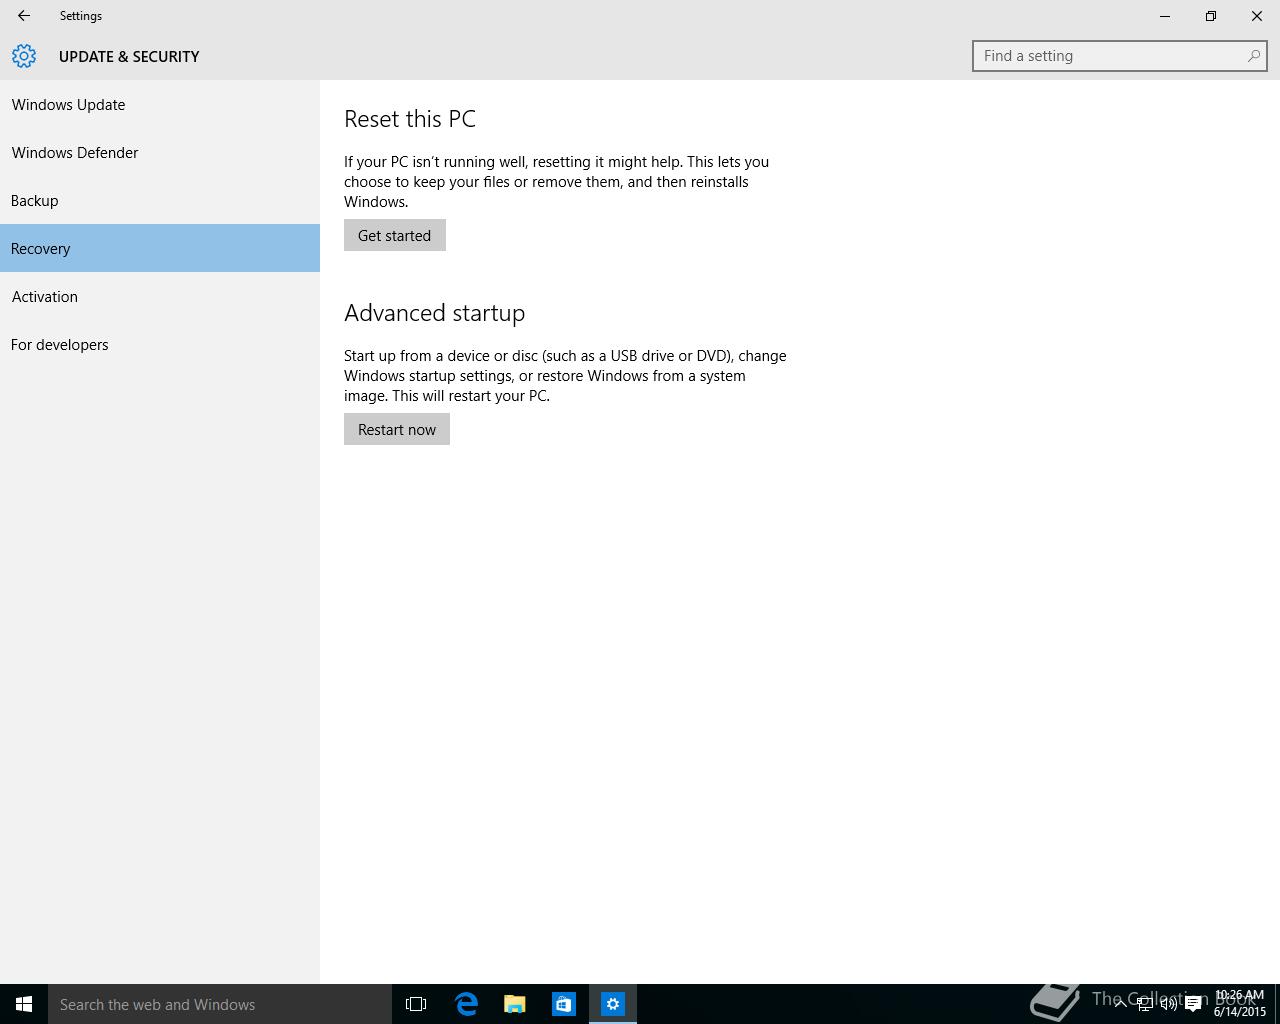The width and height of the screenshot is (1280, 1024).
Task: Open the Store app from the taskbar
Action: pyautogui.click(x=564, y=1004)
